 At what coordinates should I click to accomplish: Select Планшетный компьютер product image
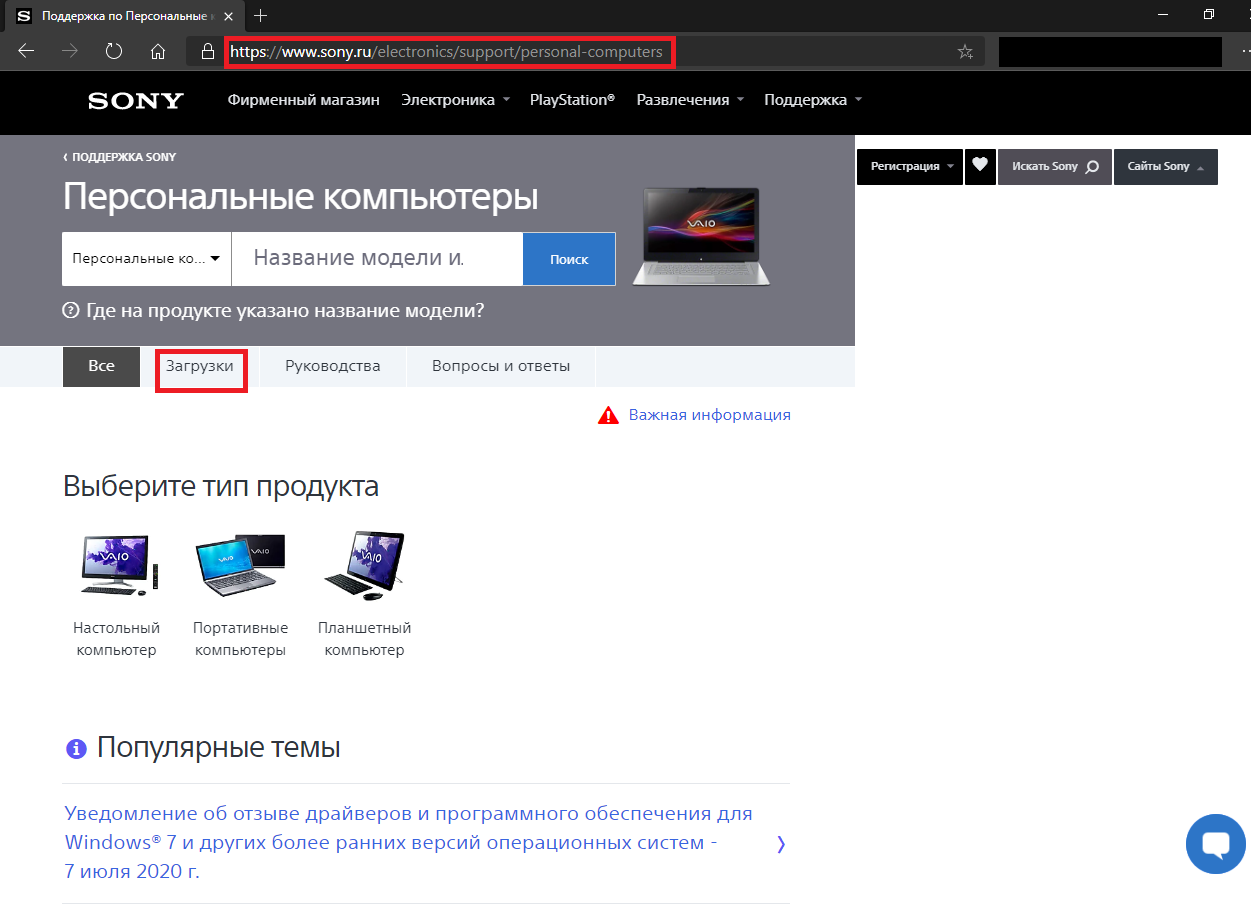[364, 567]
